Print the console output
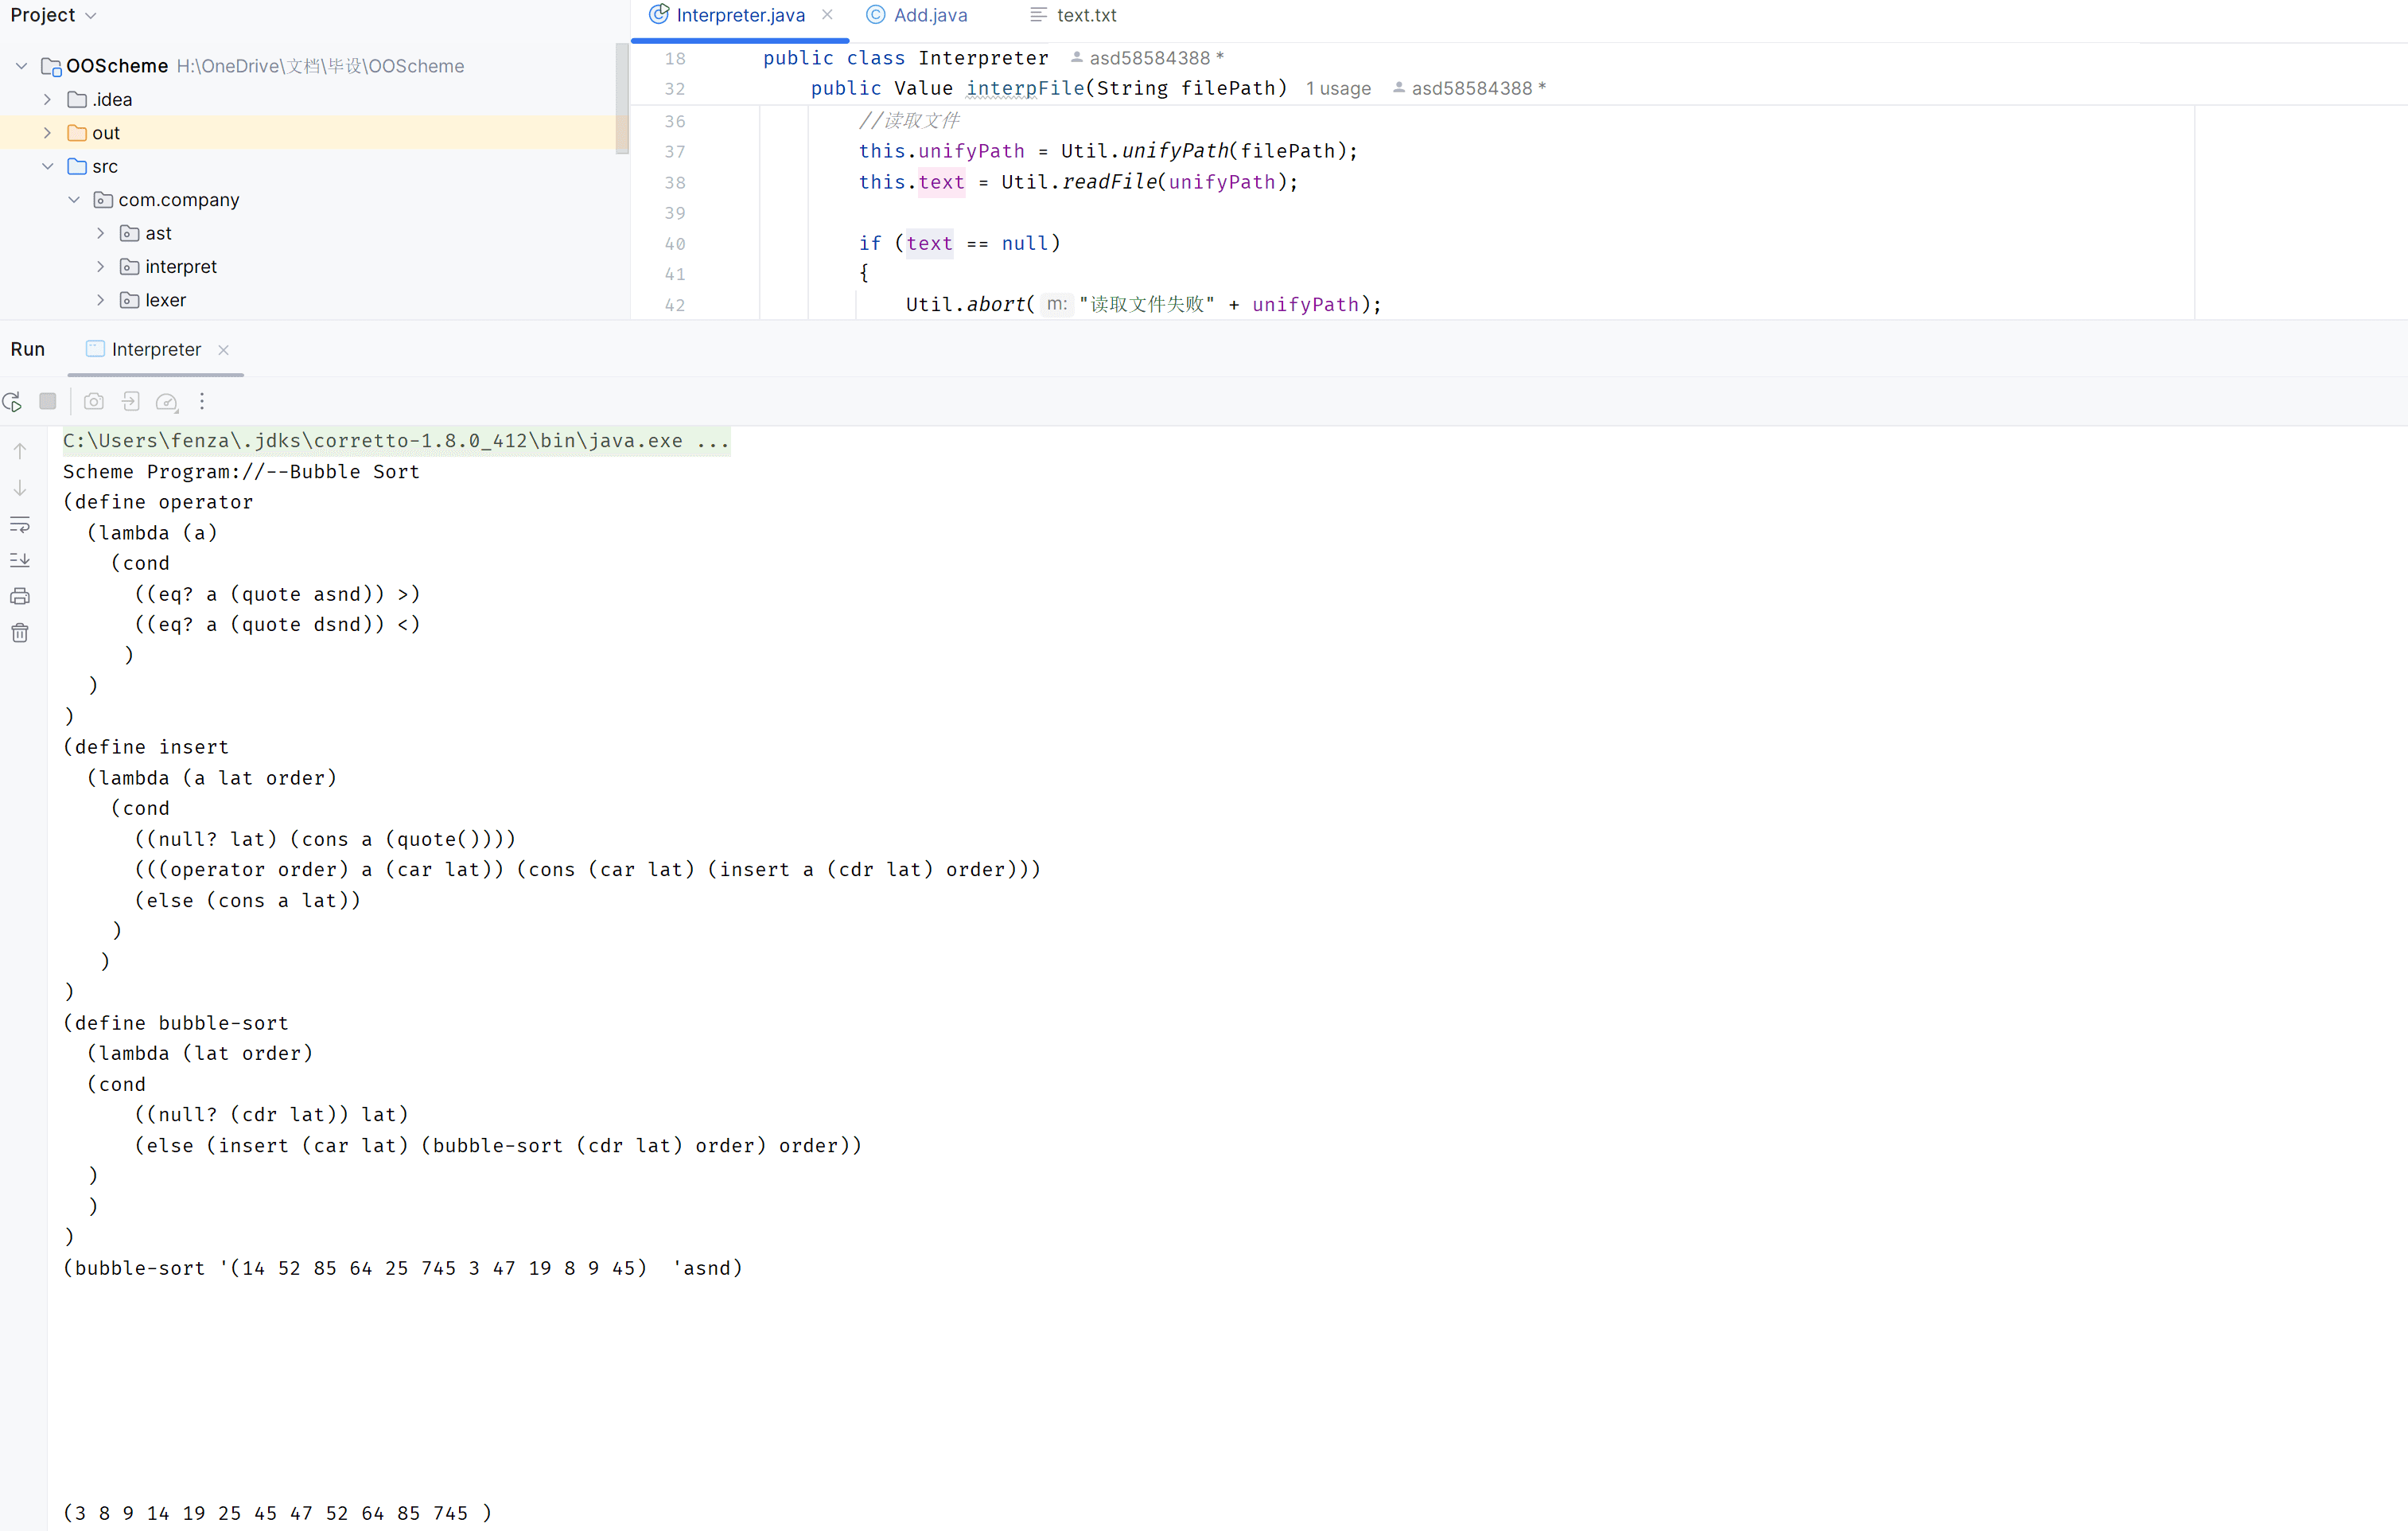 [20, 595]
